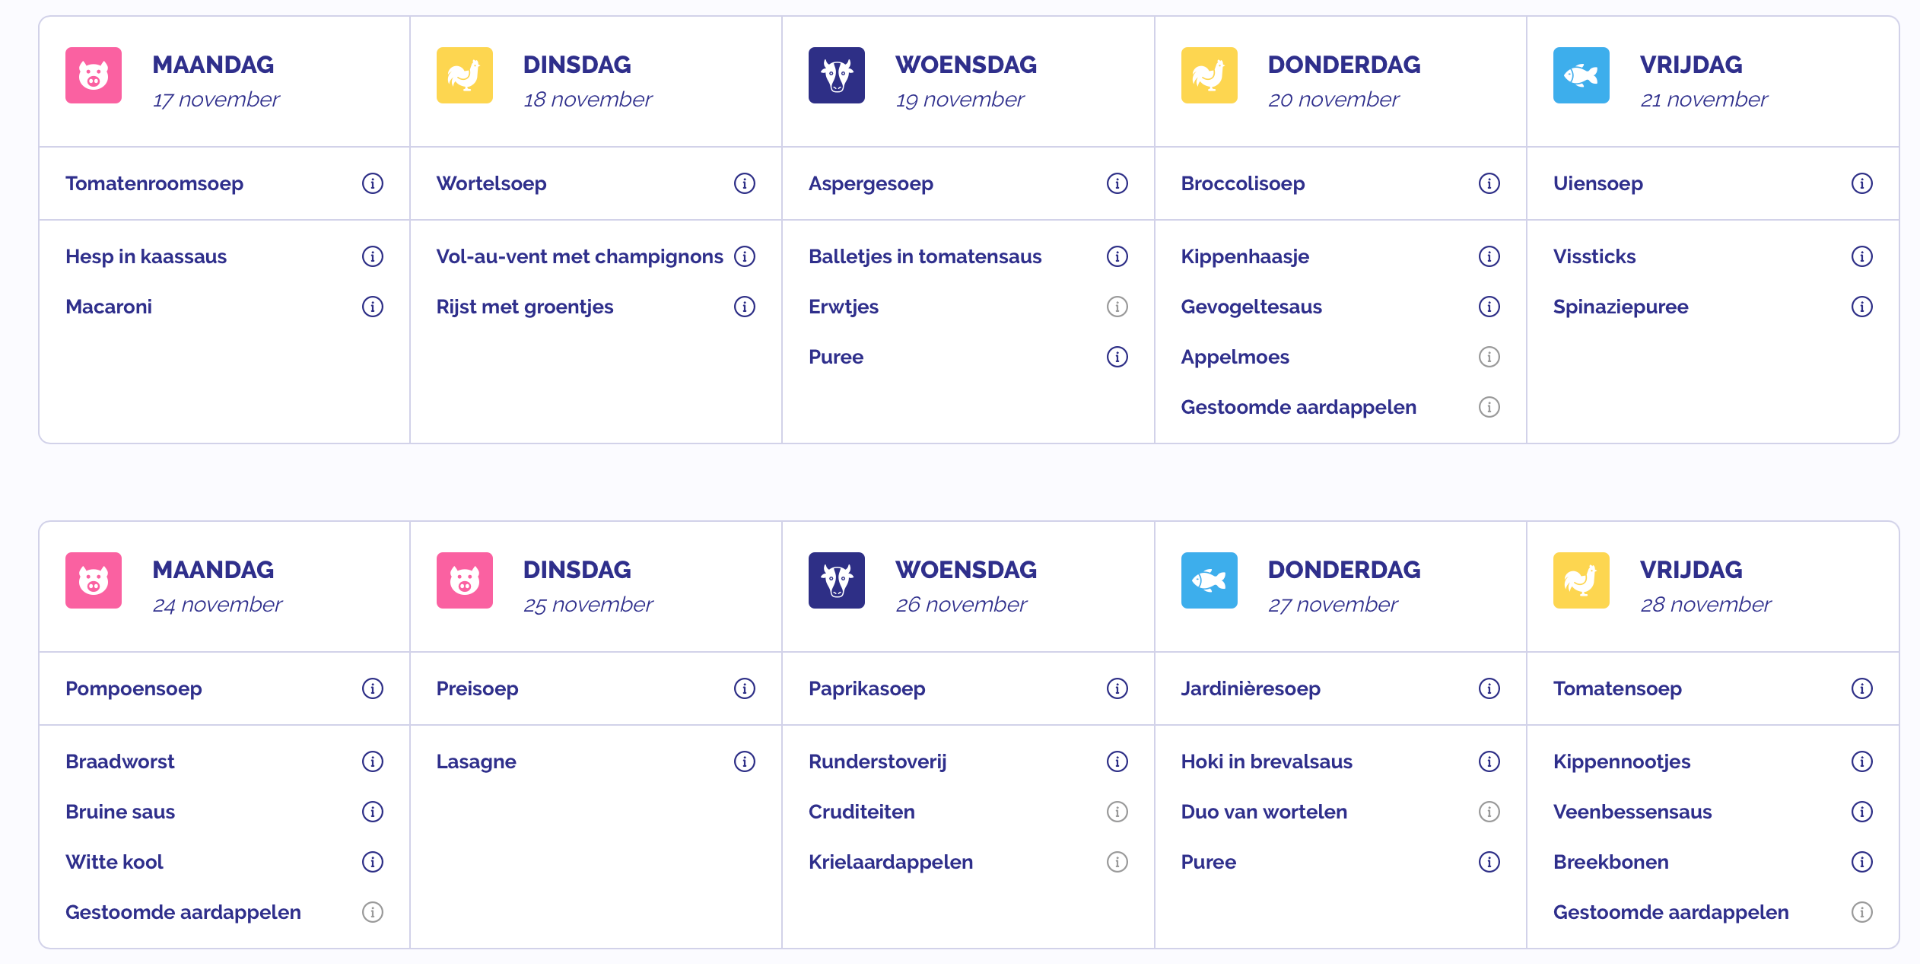Show info for Vol-au-vent met champignons
The width and height of the screenshot is (1920, 964).
(x=745, y=257)
